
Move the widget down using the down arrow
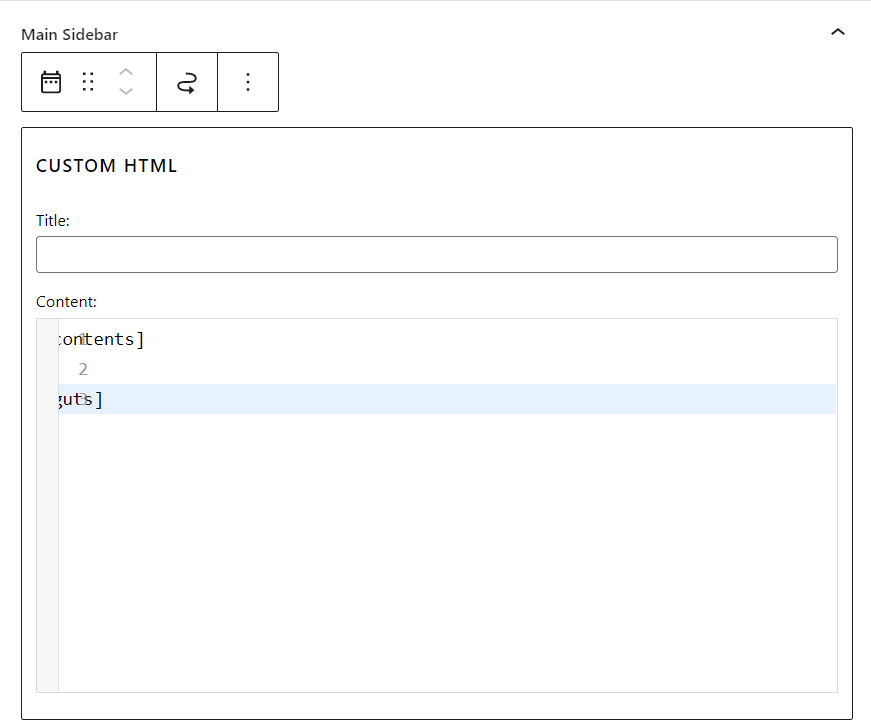pyautogui.click(x=125, y=91)
